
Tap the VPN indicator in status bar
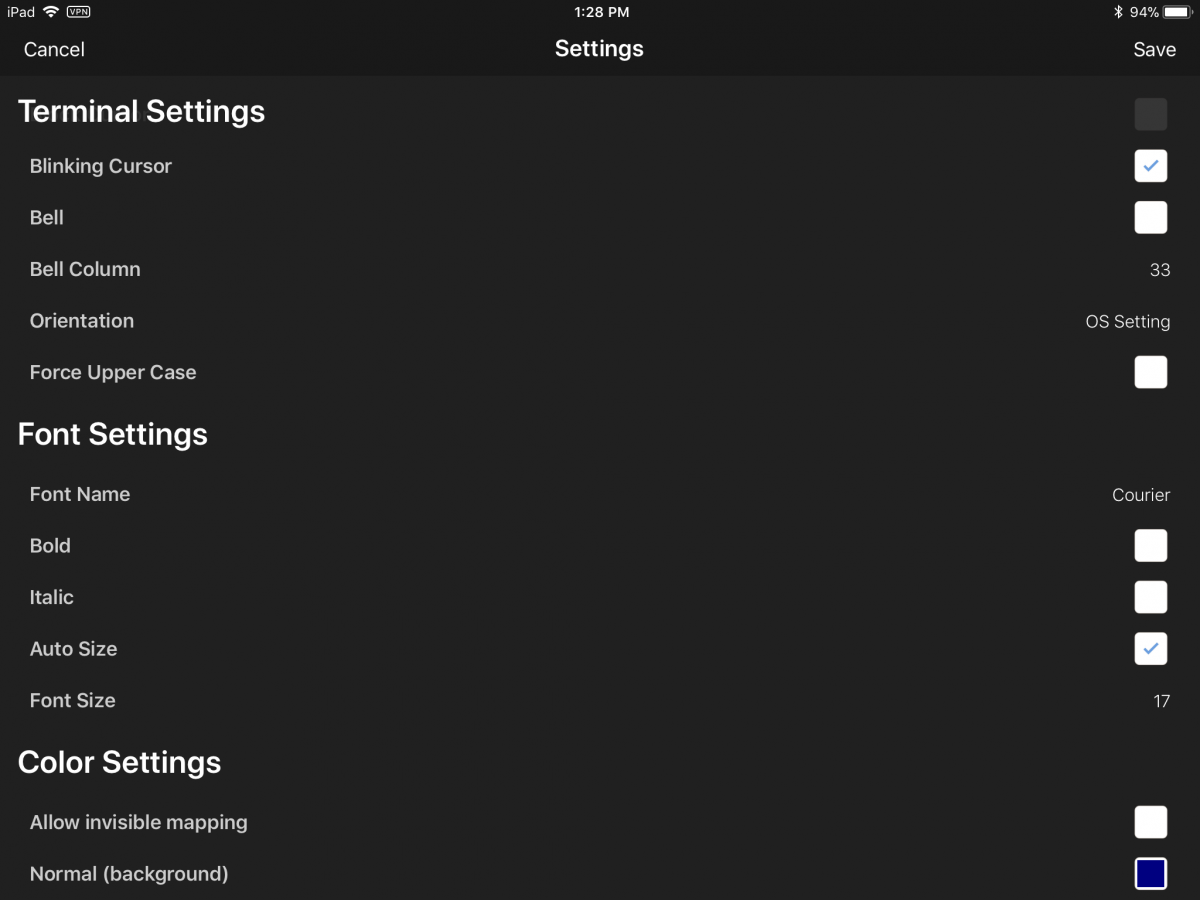pyautogui.click(x=78, y=12)
